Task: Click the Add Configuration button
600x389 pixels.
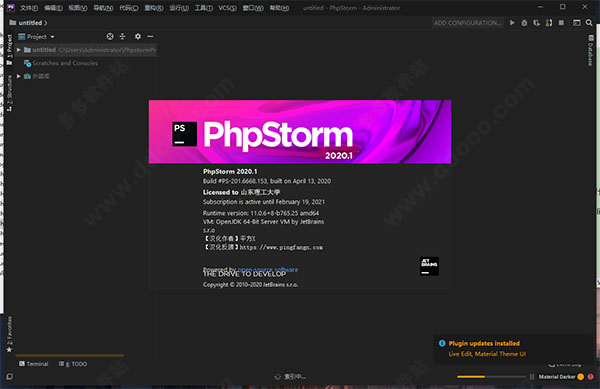Action: [x=467, y=23]
